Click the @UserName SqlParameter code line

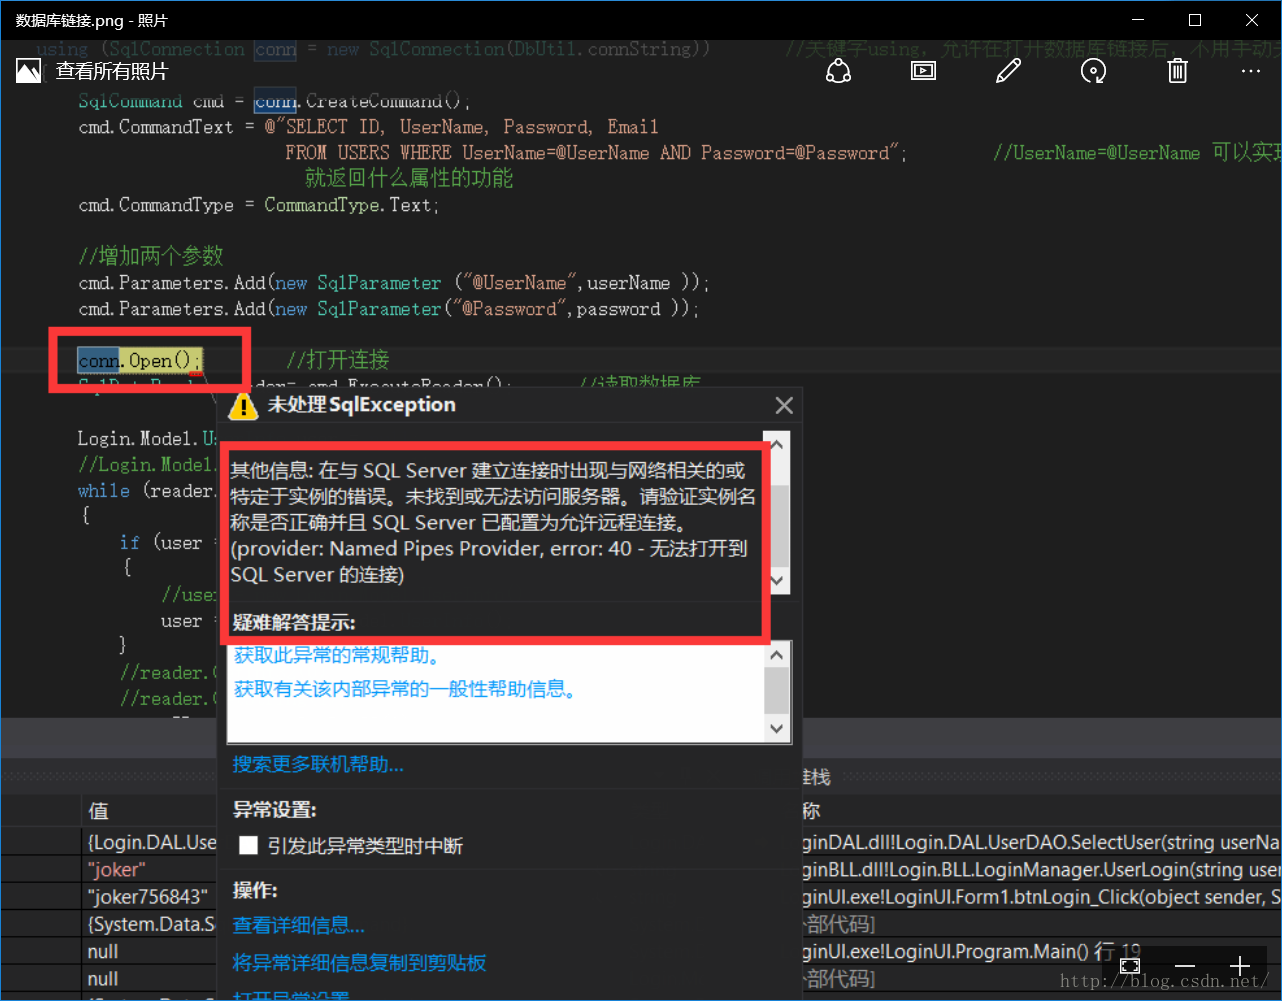coord(394,283)
